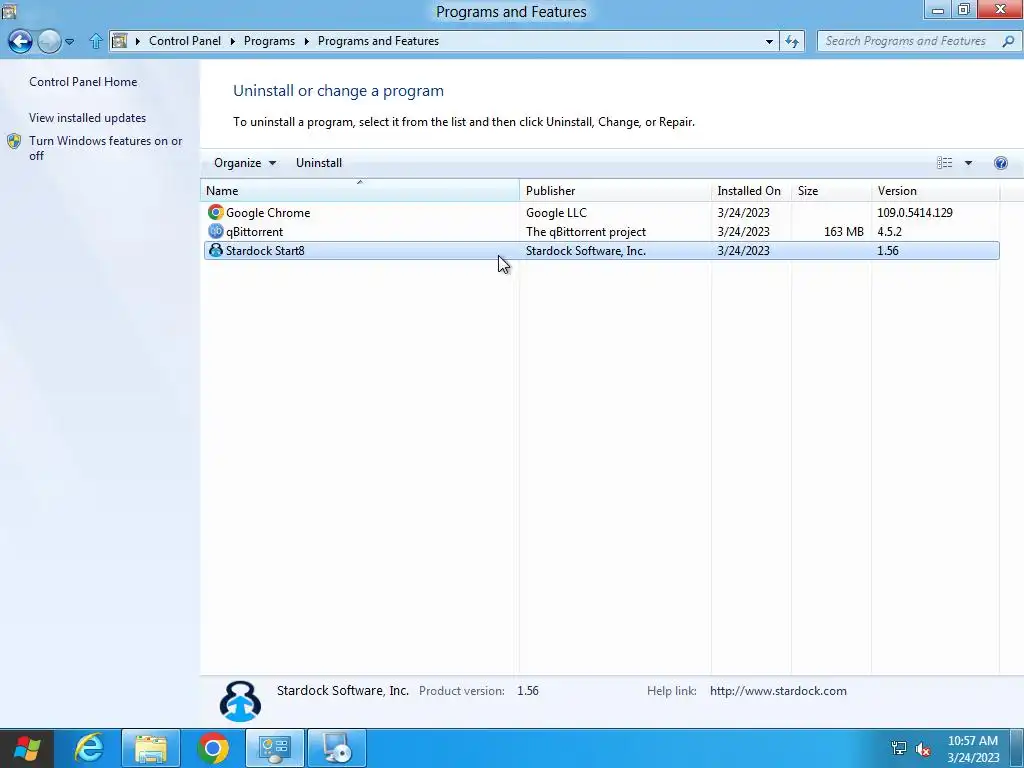
Task: Click the Uninstall toolbar button
Action: coord(319,163)
